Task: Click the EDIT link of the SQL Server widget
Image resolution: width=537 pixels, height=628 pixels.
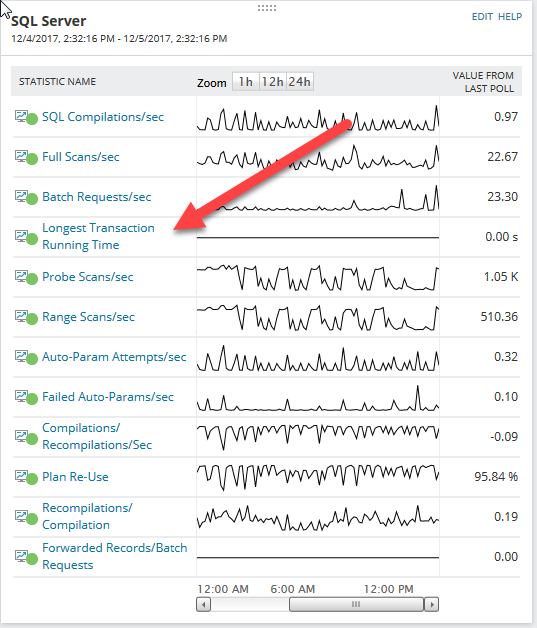Action: pos(482,17)
